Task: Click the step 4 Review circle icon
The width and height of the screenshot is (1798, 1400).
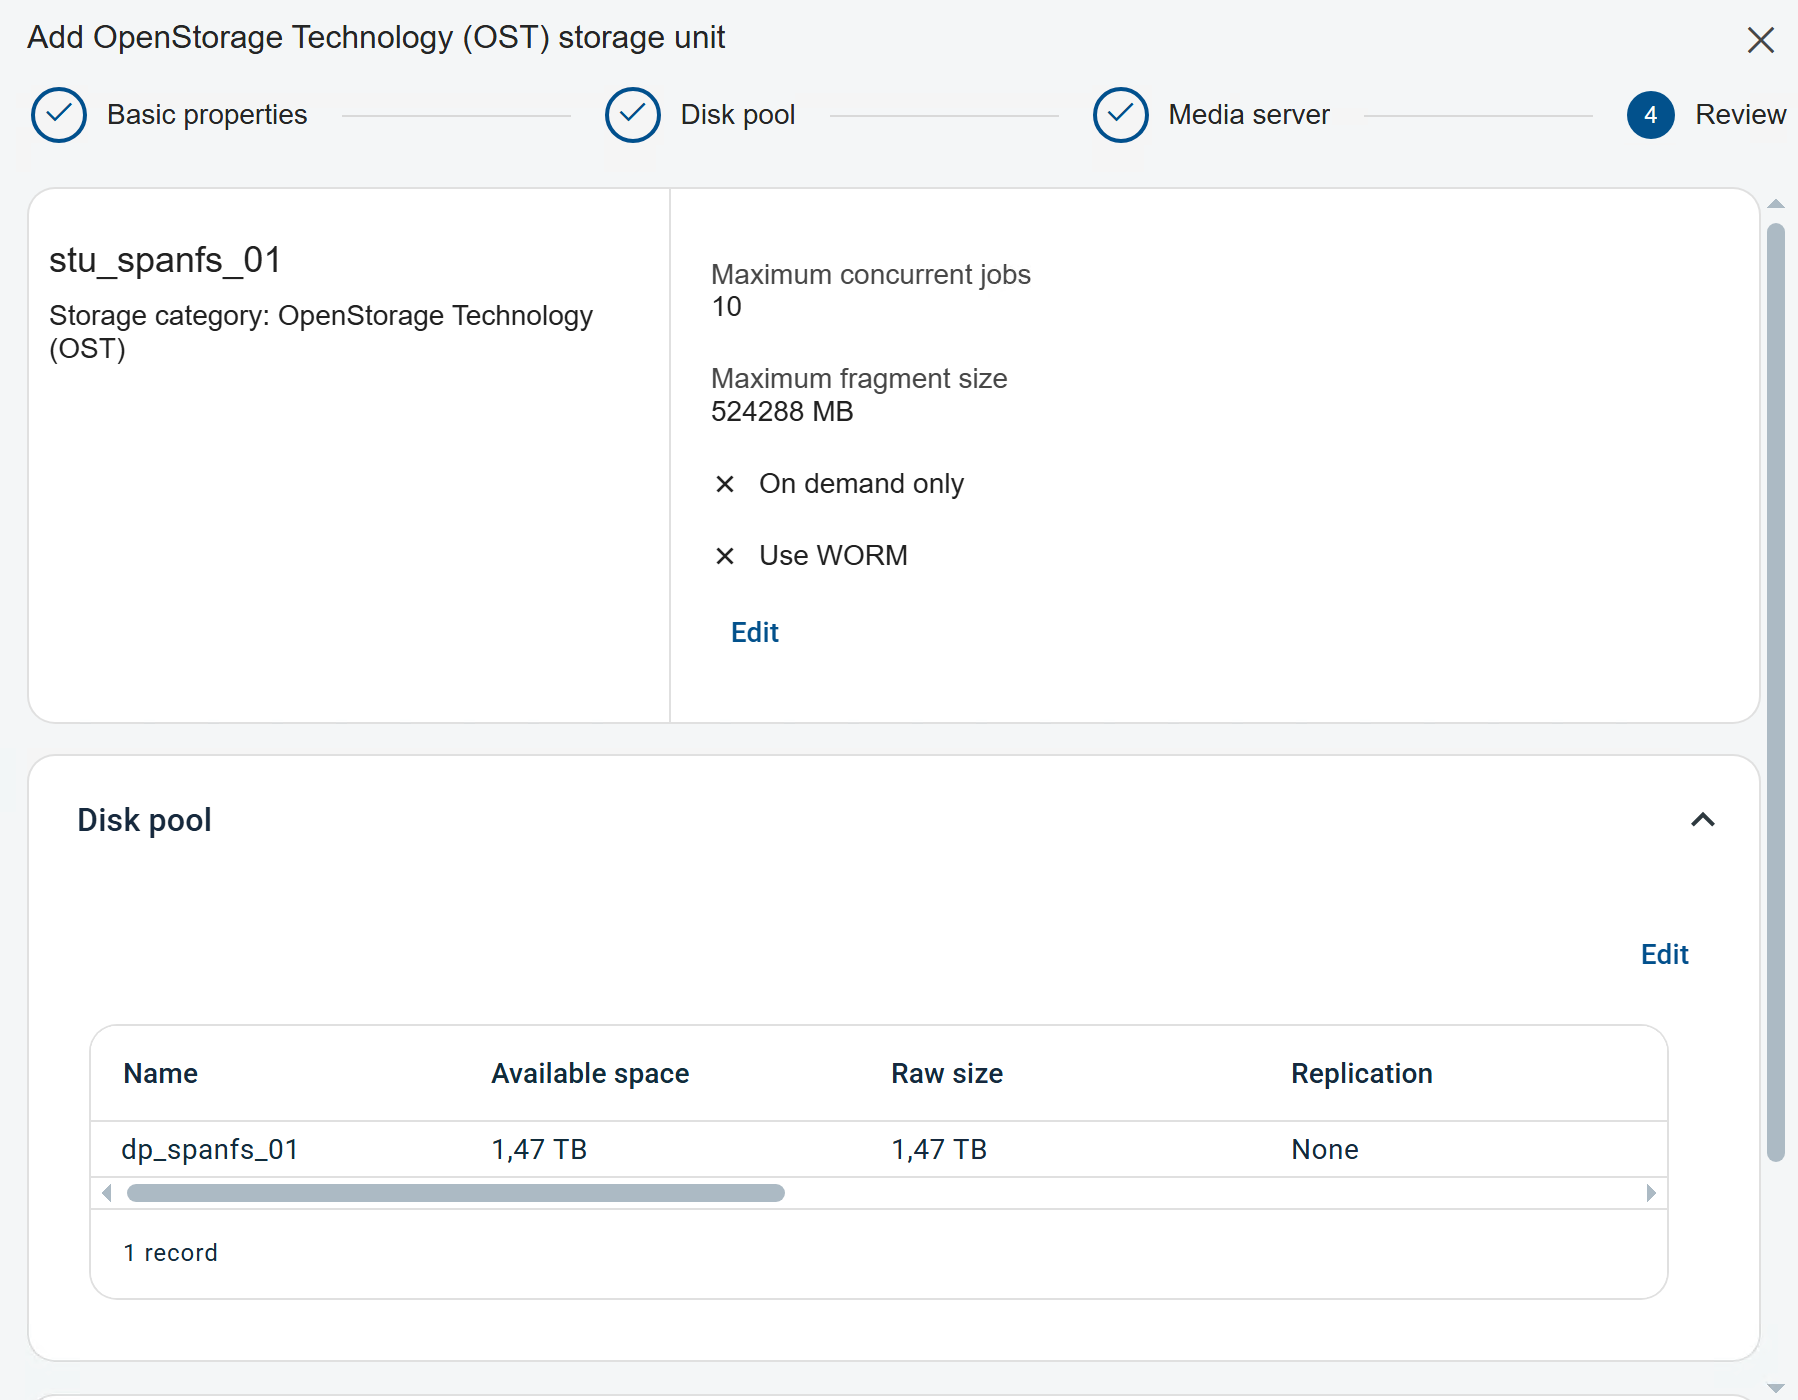Action: coord(1650,115)
